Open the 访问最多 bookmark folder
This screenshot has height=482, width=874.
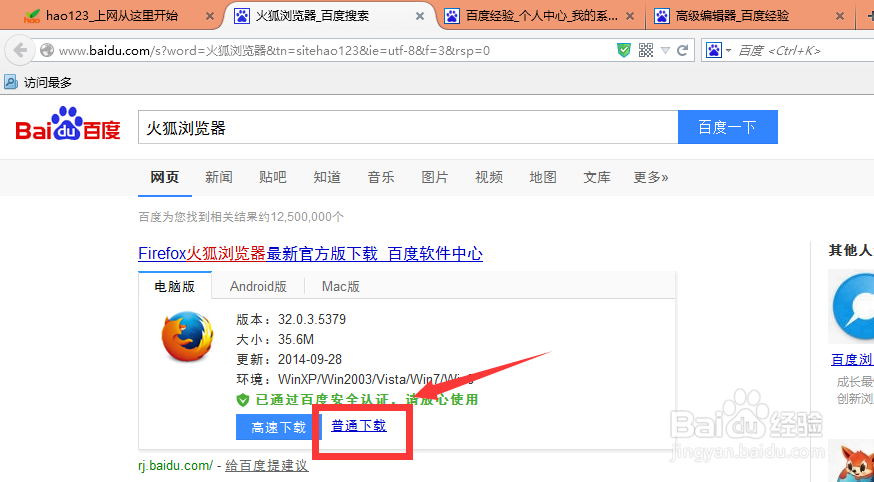(x=38, y=82)
